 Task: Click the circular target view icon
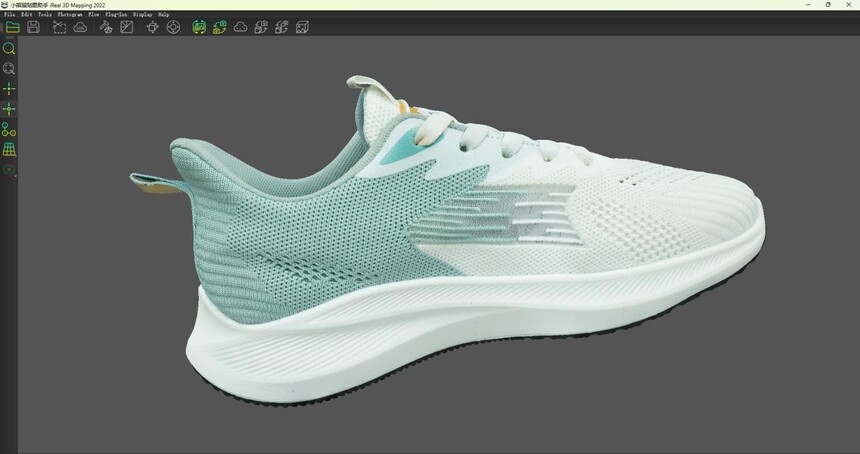pos(173,27)
